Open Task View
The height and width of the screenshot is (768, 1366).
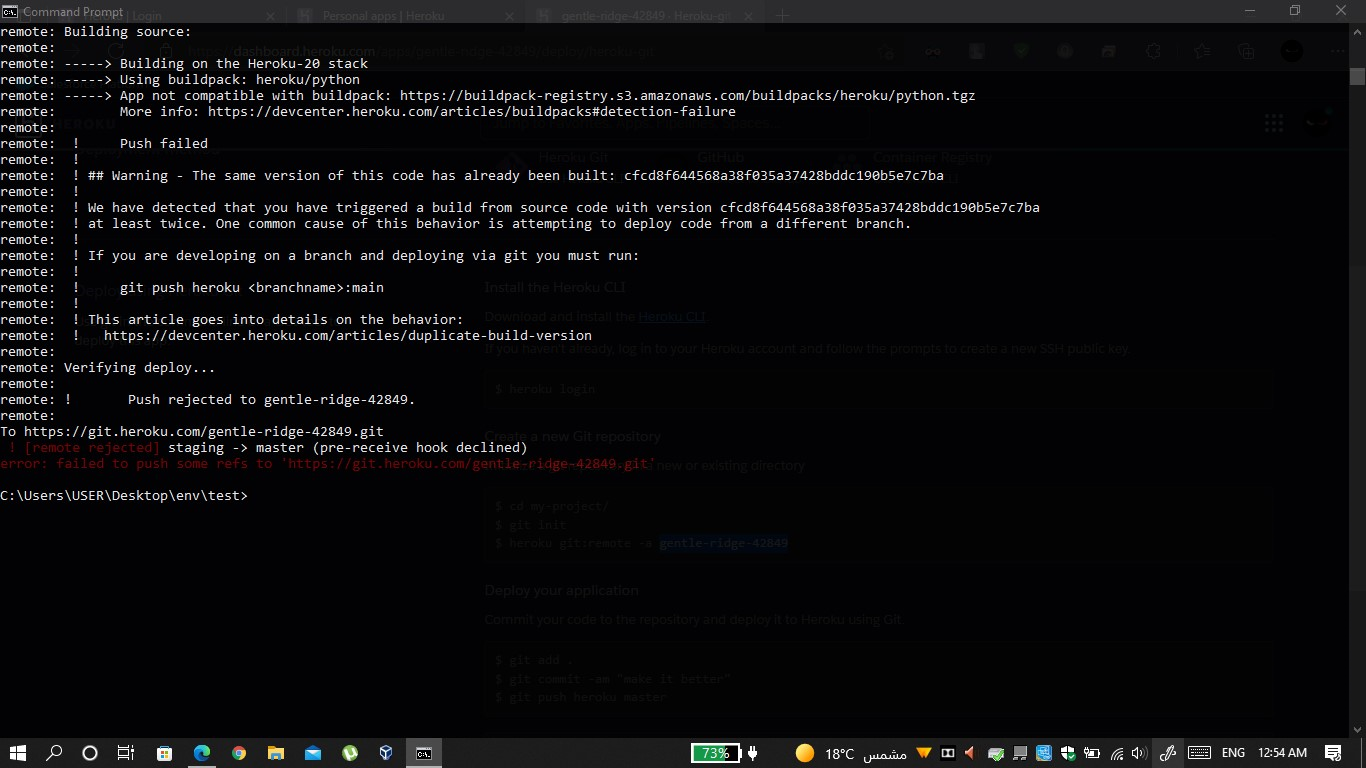point(126,753)
